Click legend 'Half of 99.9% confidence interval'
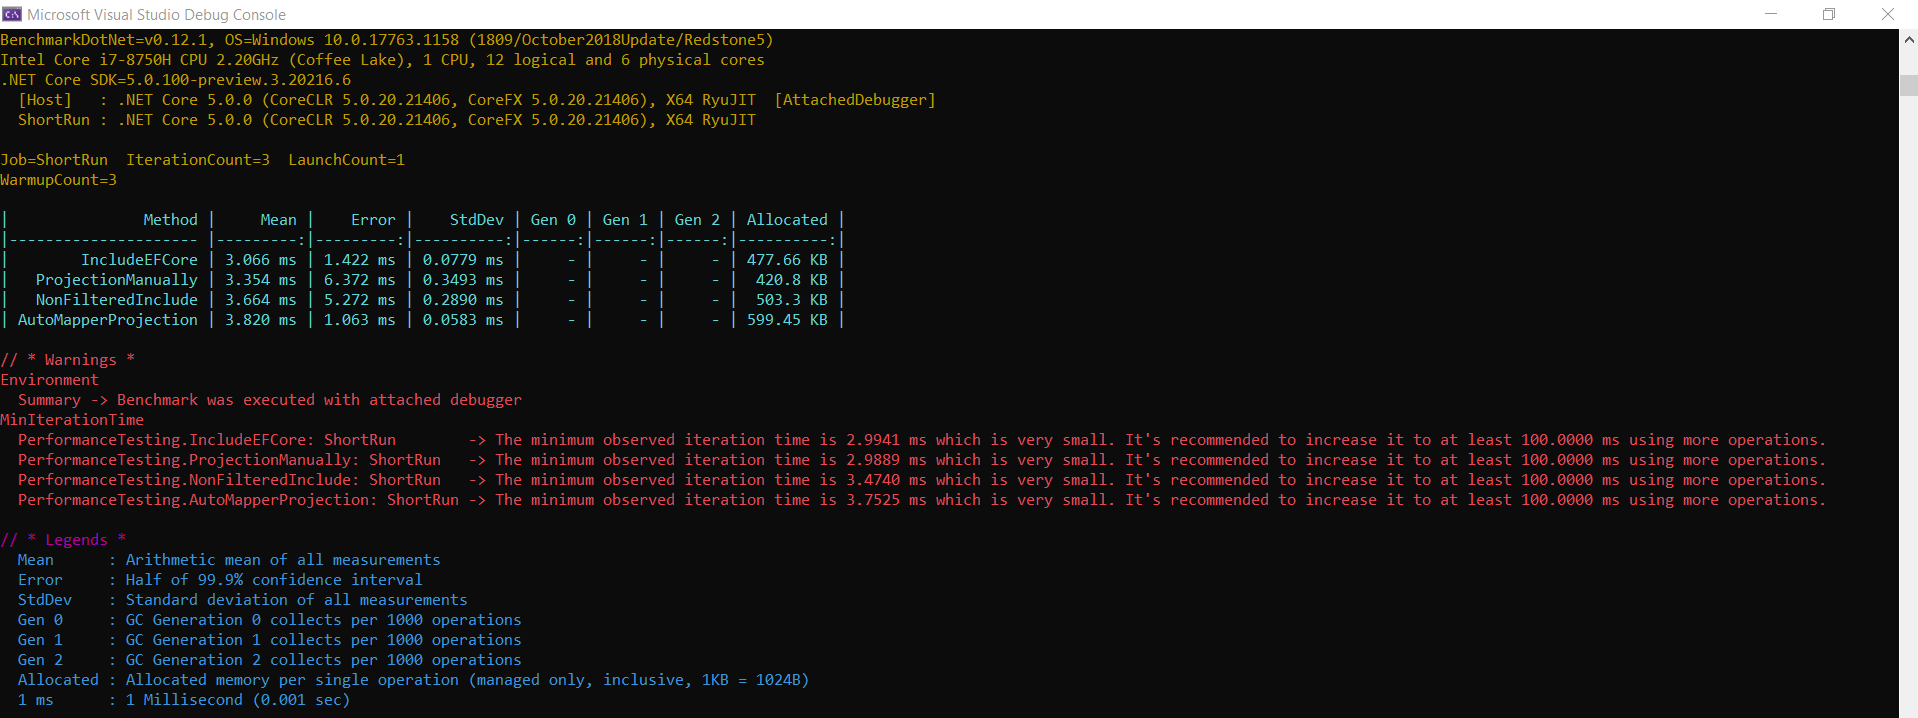Viewport: 1918px width, 718px height. (x=274, y=580)
